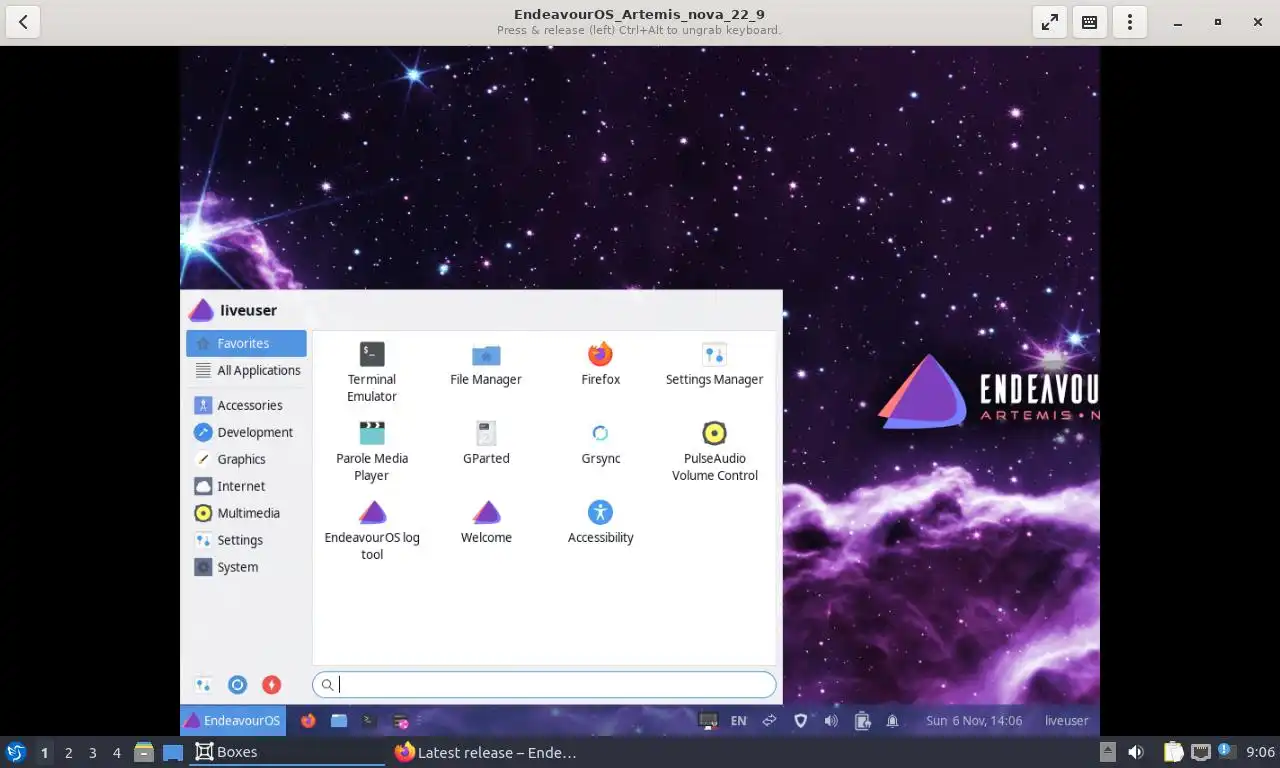1280x768 pixels.
Task: Open the Accessories category
Action: tap(246, 405)
